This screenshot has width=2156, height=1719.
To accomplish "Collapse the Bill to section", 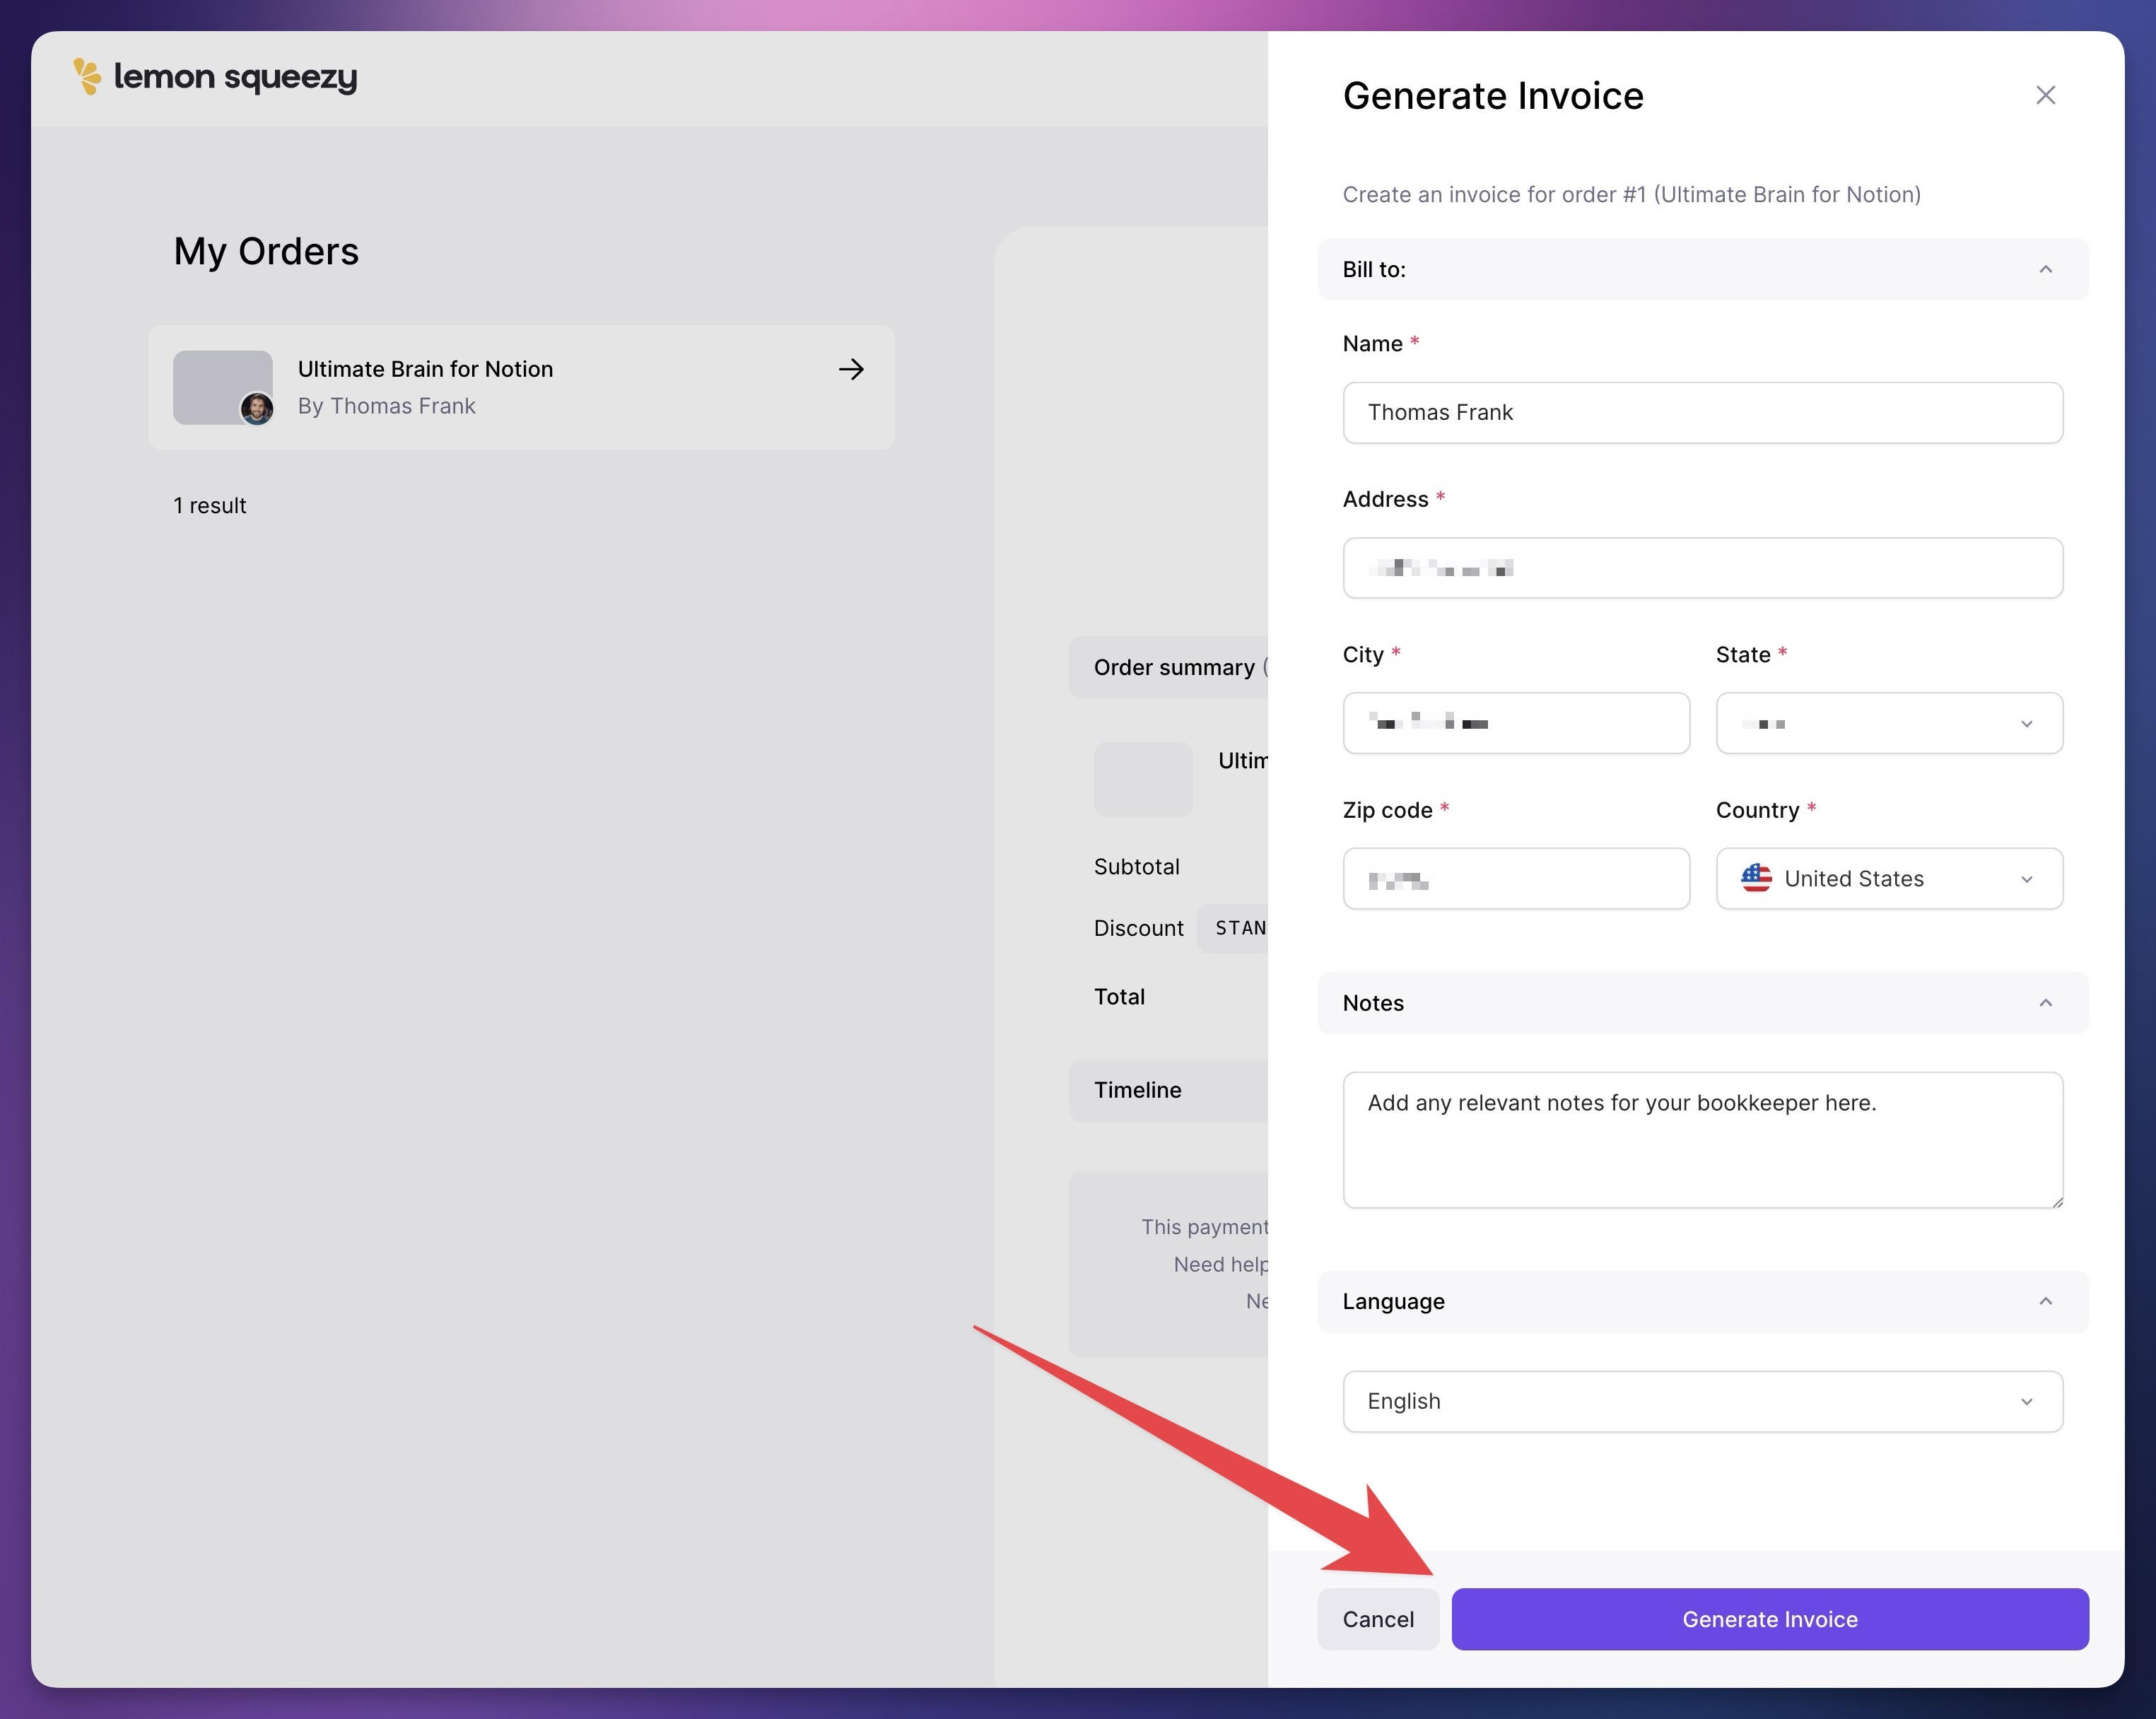I will [2045, 269].
